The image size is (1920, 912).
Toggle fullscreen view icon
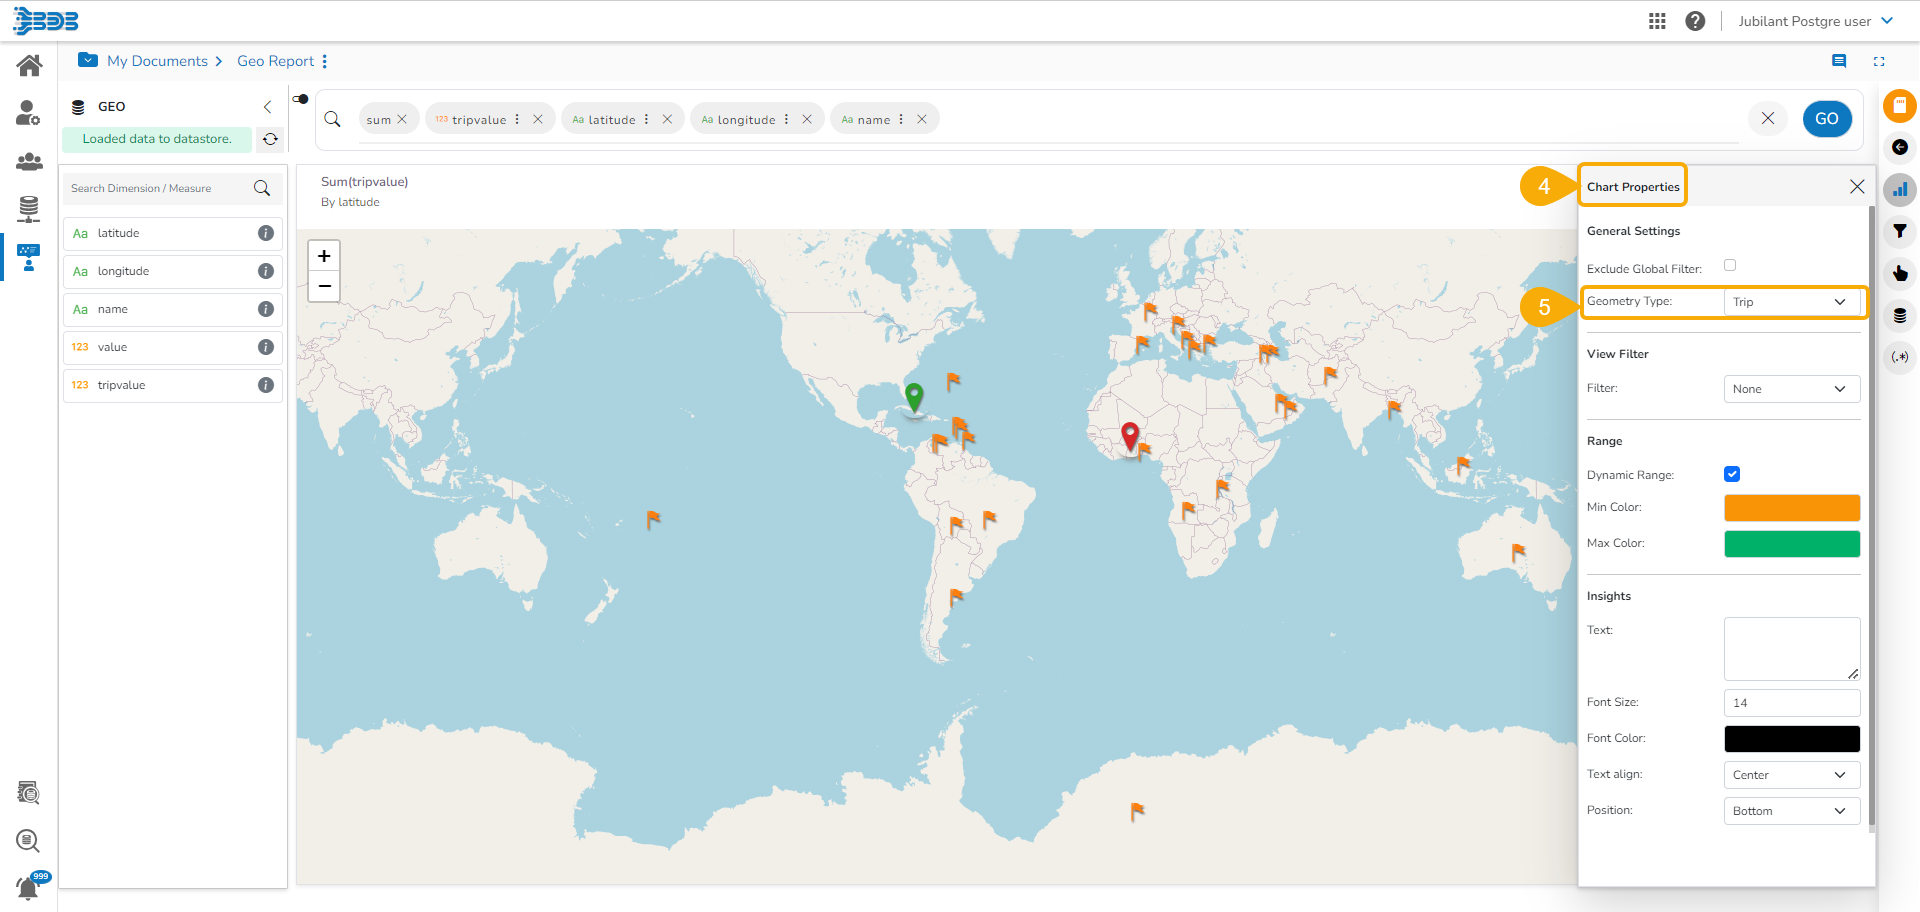coord(1879,61)
